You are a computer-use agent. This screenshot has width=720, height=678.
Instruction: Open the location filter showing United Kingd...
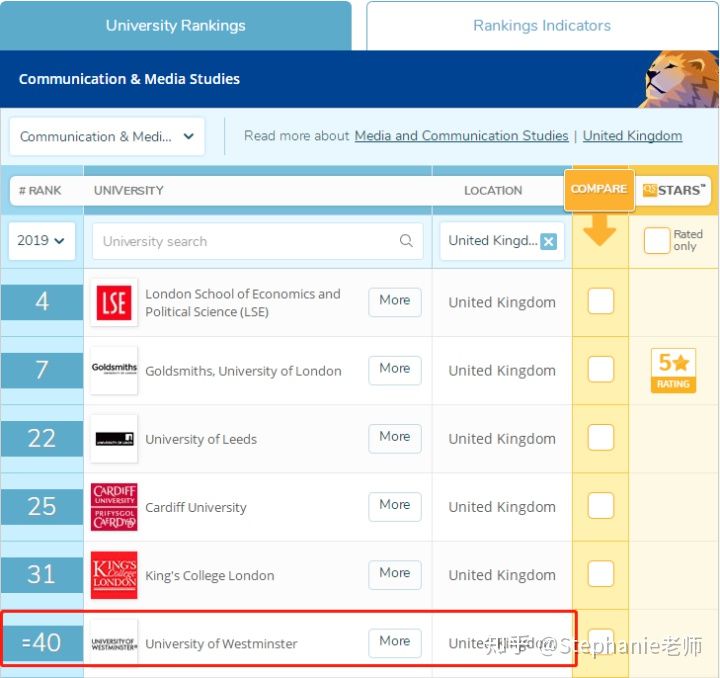(x=501, y=241)
